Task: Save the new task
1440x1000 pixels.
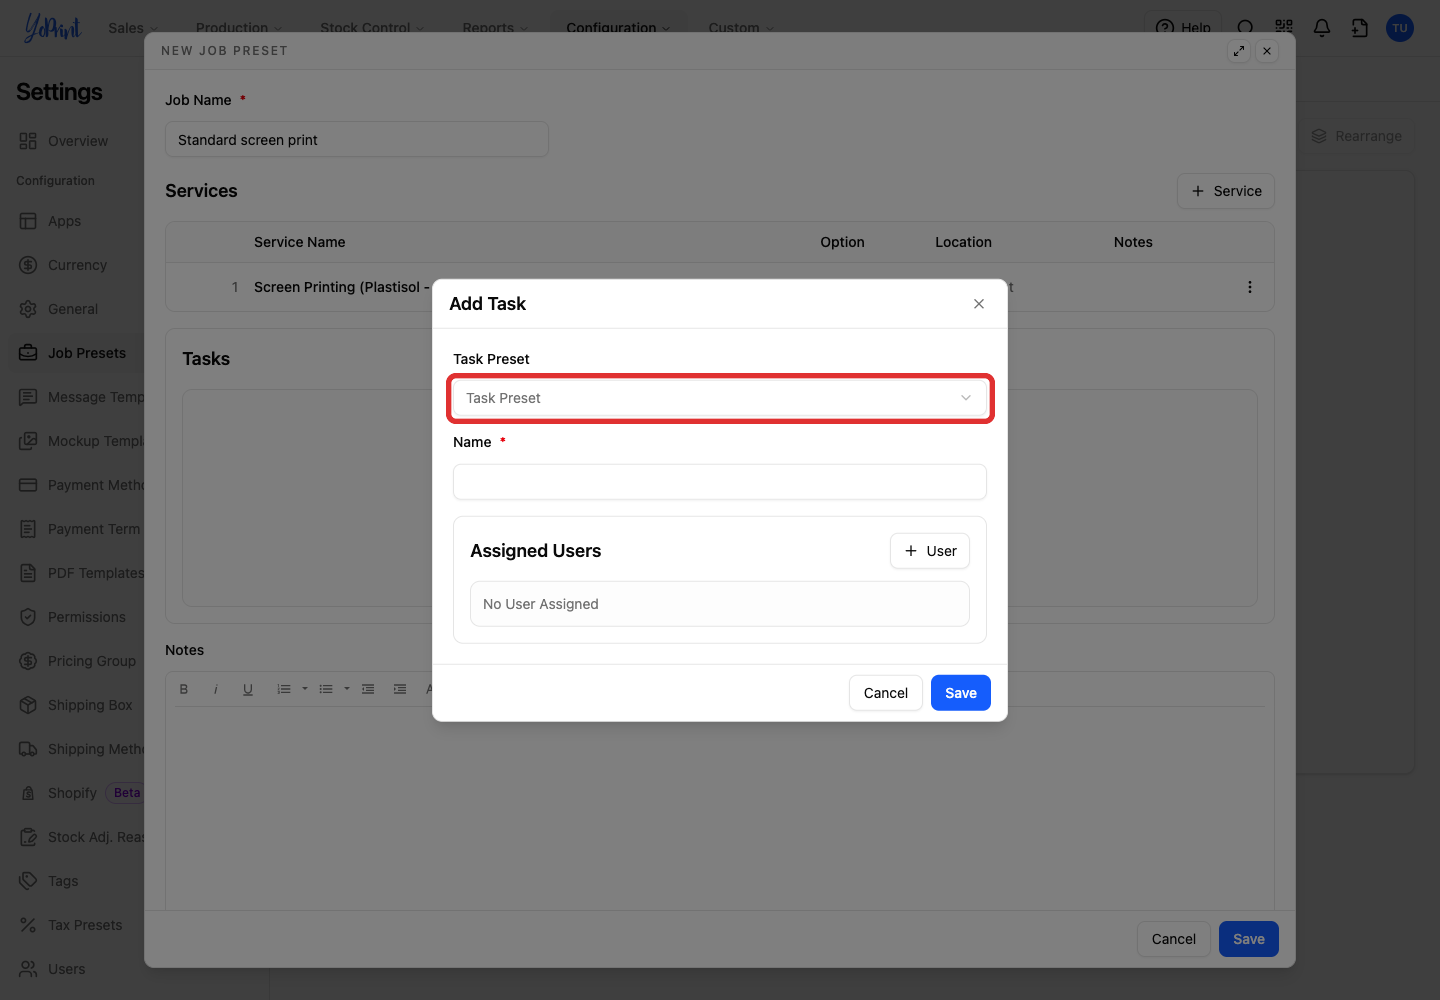Action: (961, 693)
